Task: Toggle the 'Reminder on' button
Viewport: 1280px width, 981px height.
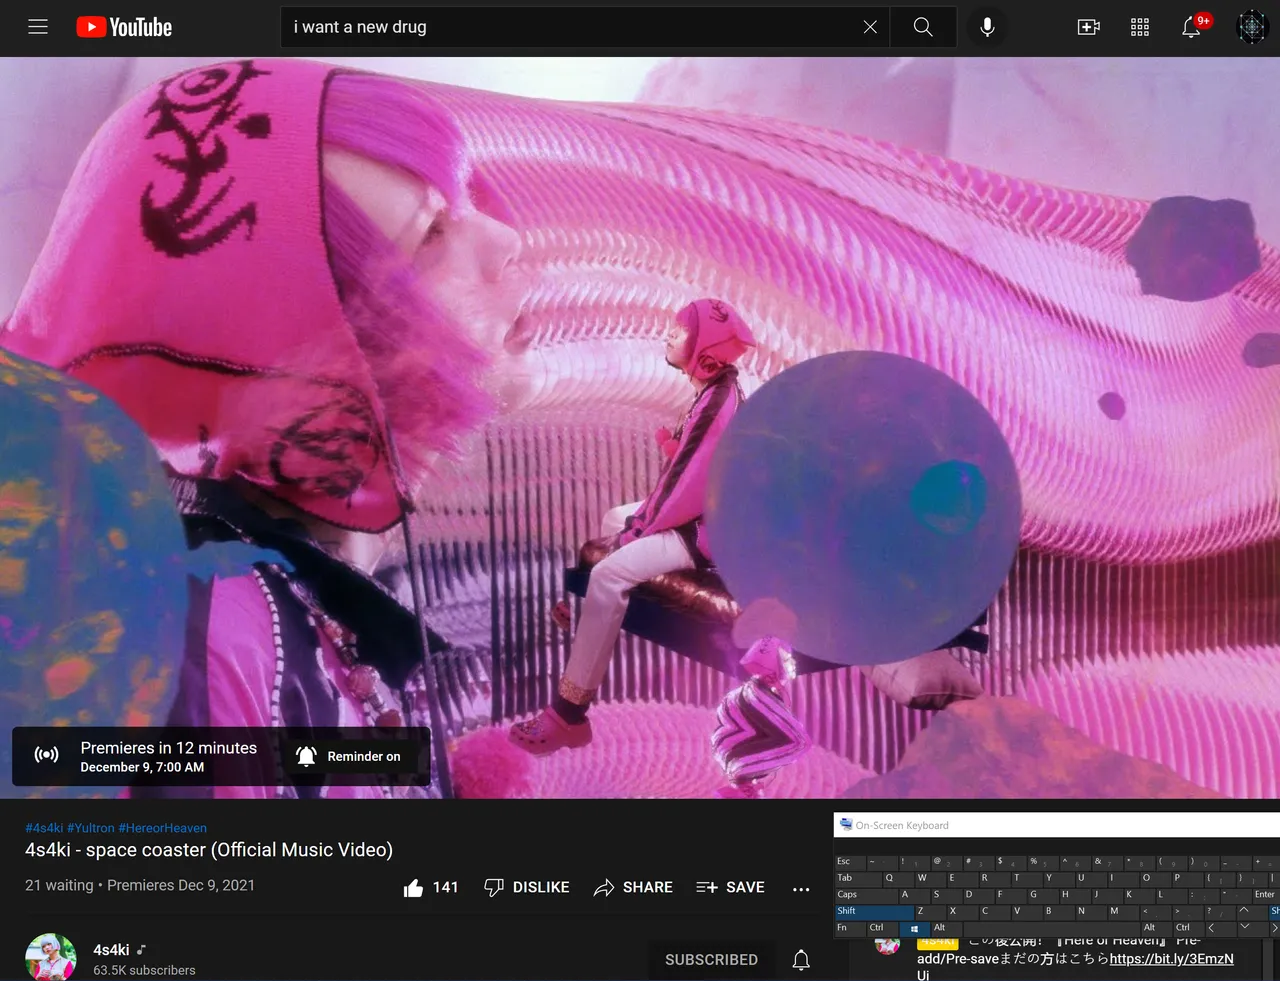Action: click(x=348, y=756)
